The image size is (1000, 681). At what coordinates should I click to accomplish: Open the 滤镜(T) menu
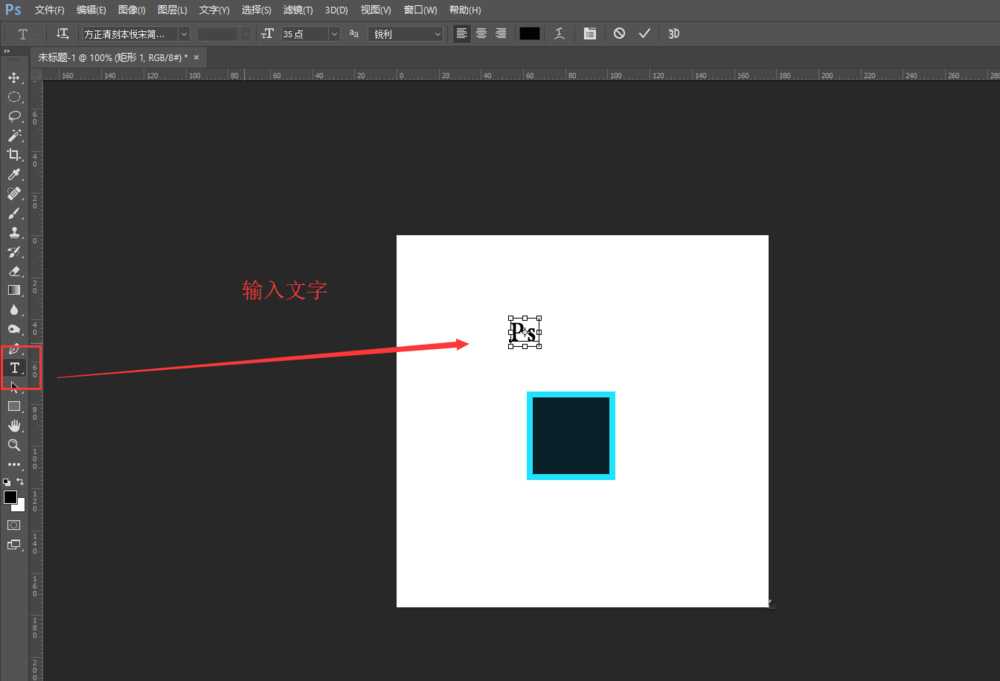(297, 9)
